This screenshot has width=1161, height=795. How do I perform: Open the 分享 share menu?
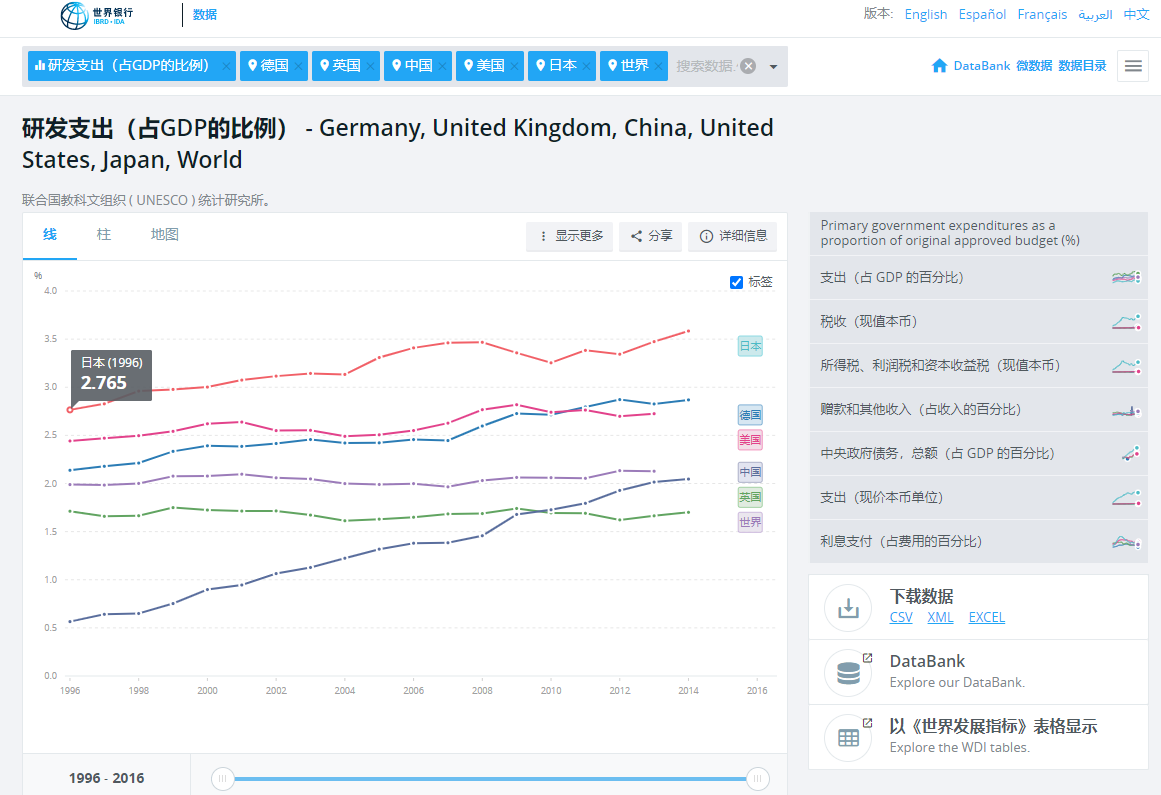(651, 236)
